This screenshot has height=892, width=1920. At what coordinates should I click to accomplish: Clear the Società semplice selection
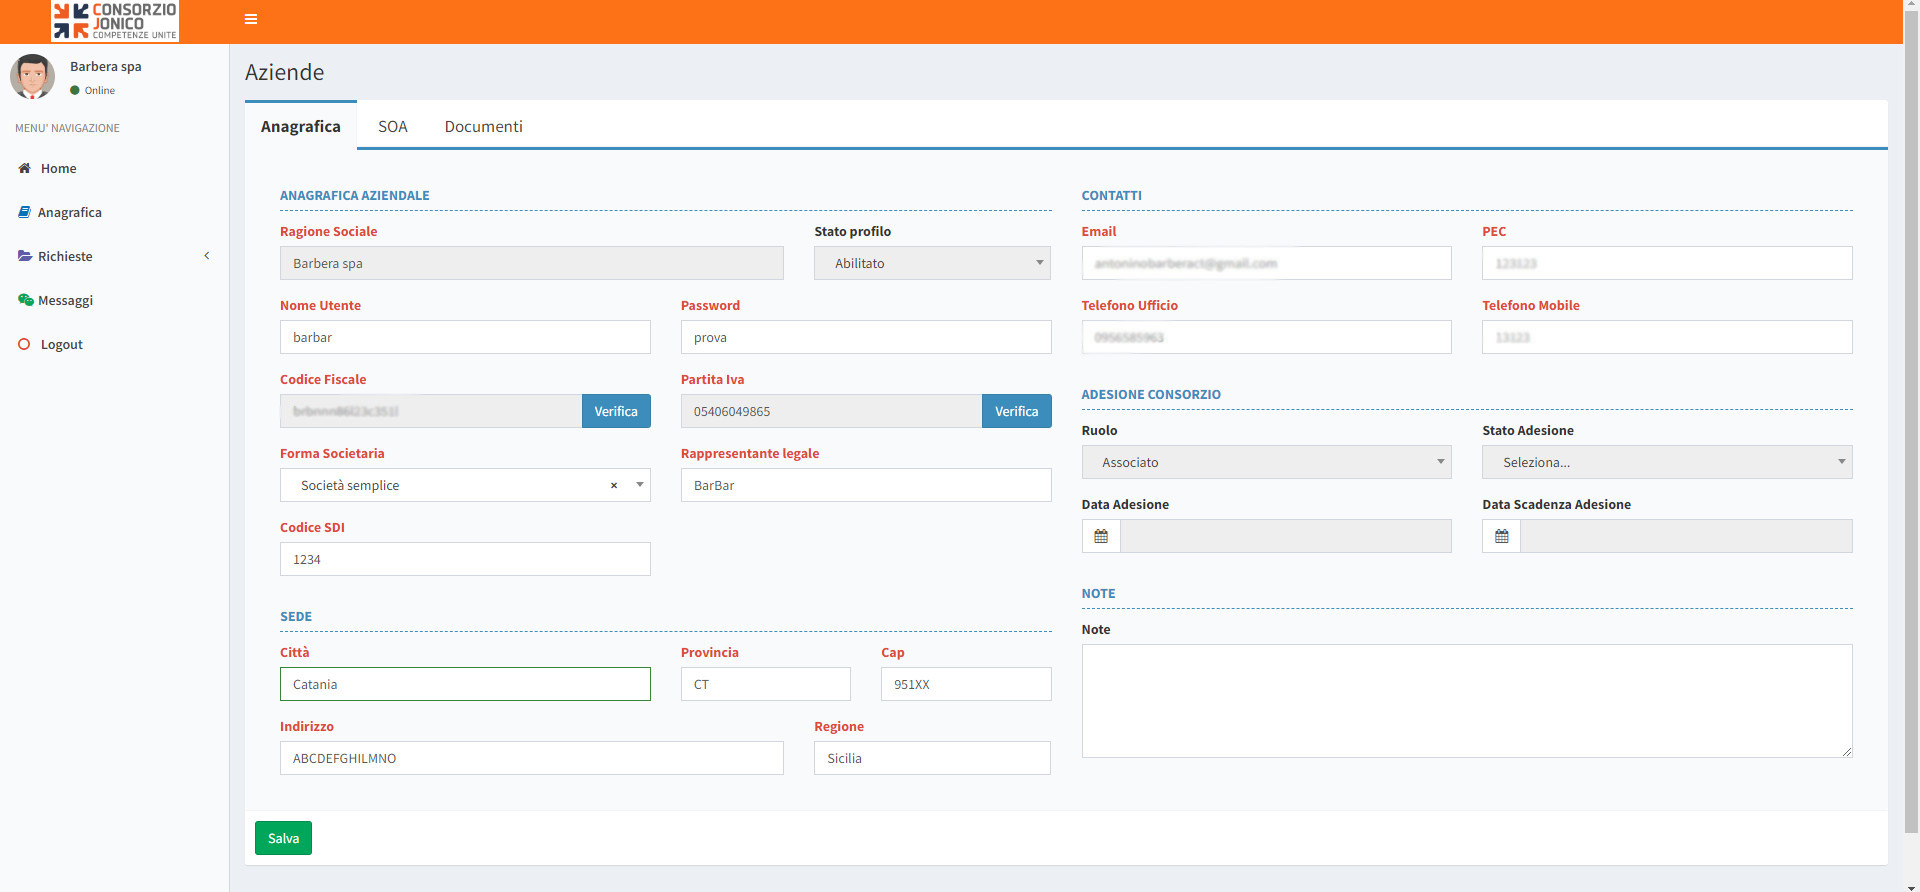tap(614, 485)
